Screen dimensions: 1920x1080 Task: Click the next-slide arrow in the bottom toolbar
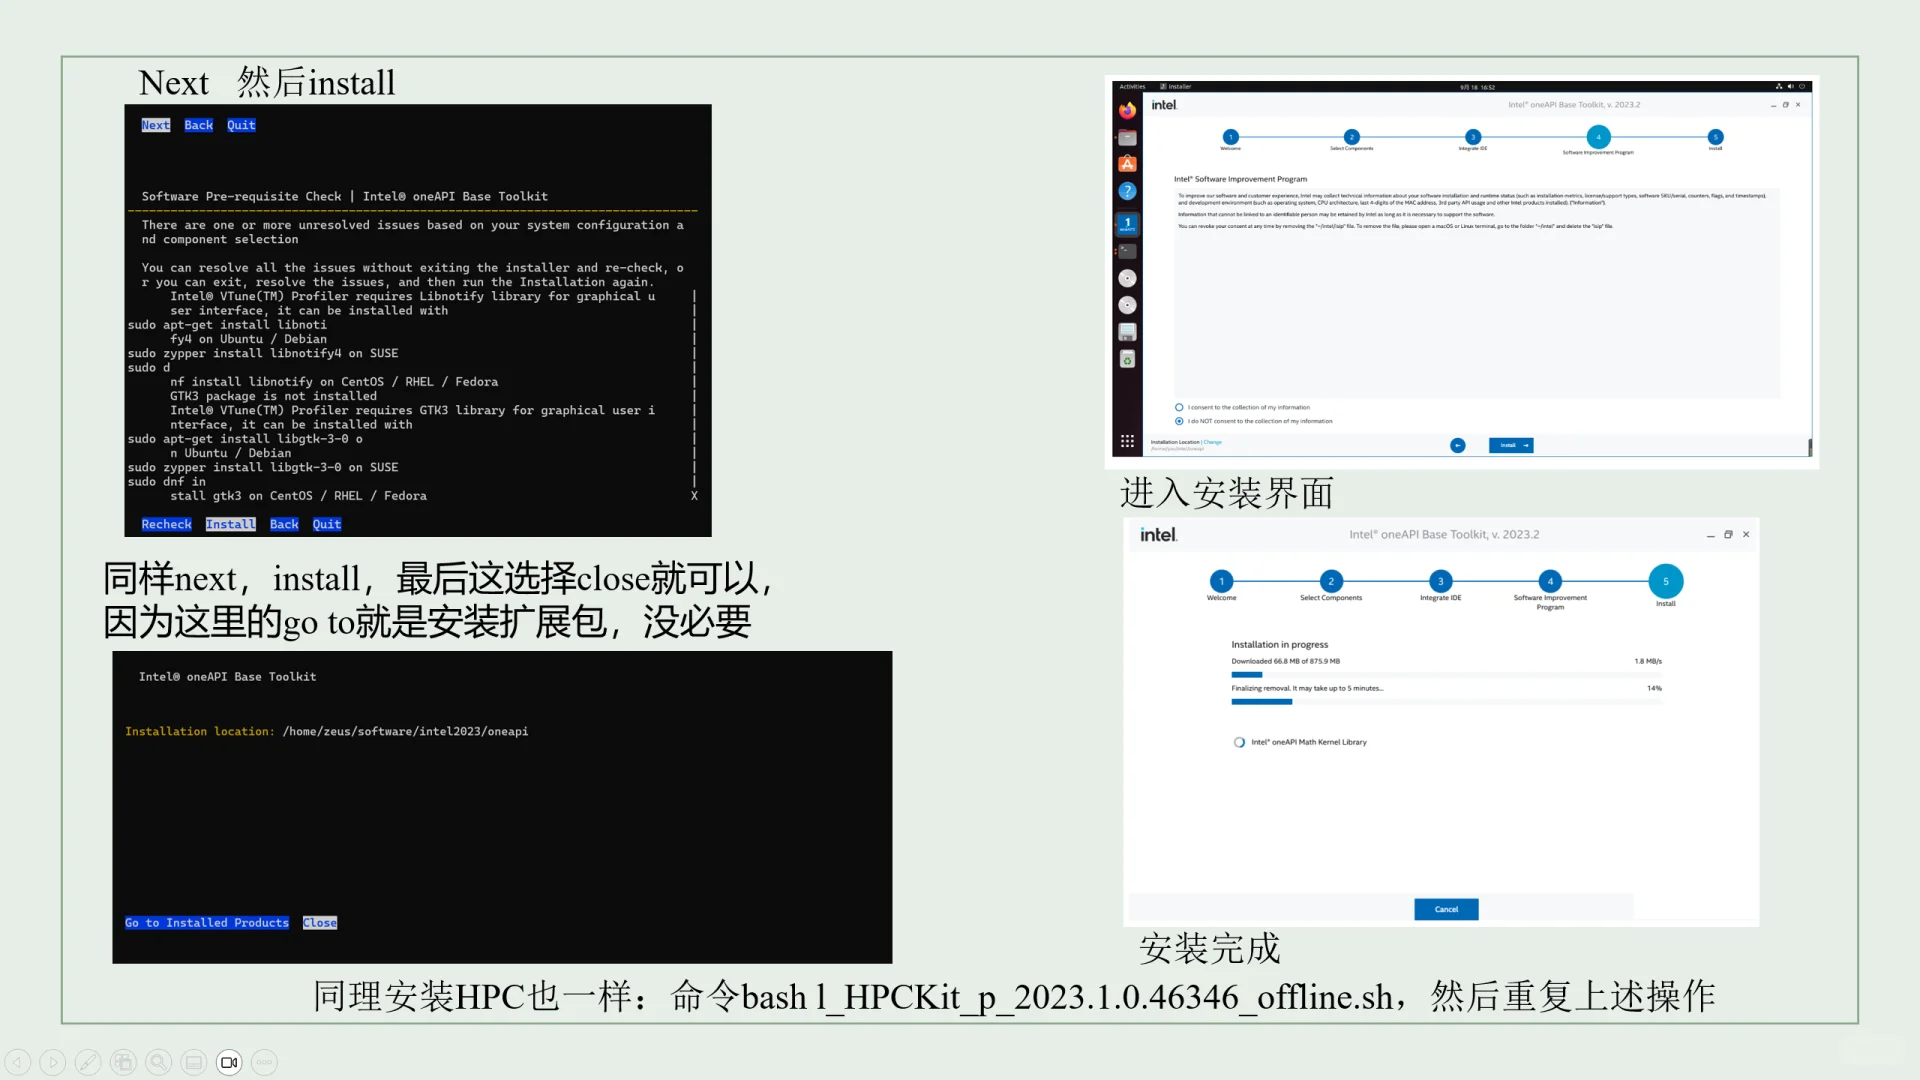[52, 1062]
